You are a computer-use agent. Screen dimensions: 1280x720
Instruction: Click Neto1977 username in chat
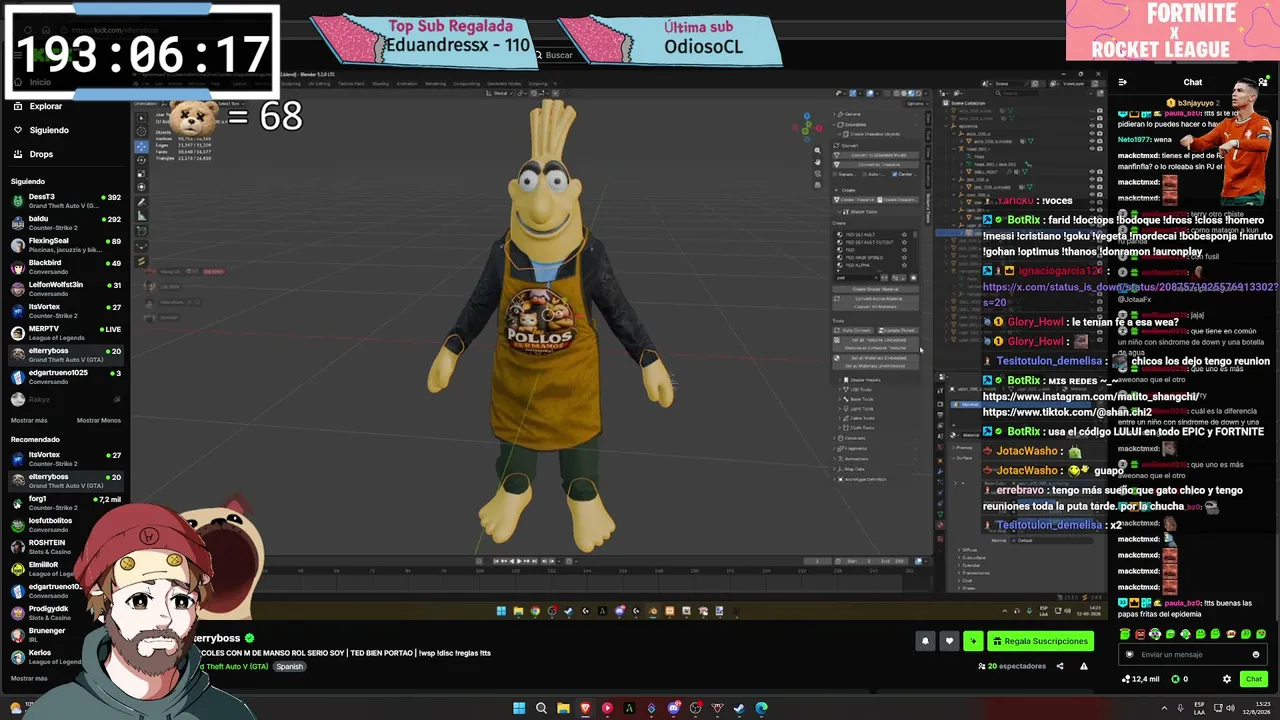(1134, 140)
